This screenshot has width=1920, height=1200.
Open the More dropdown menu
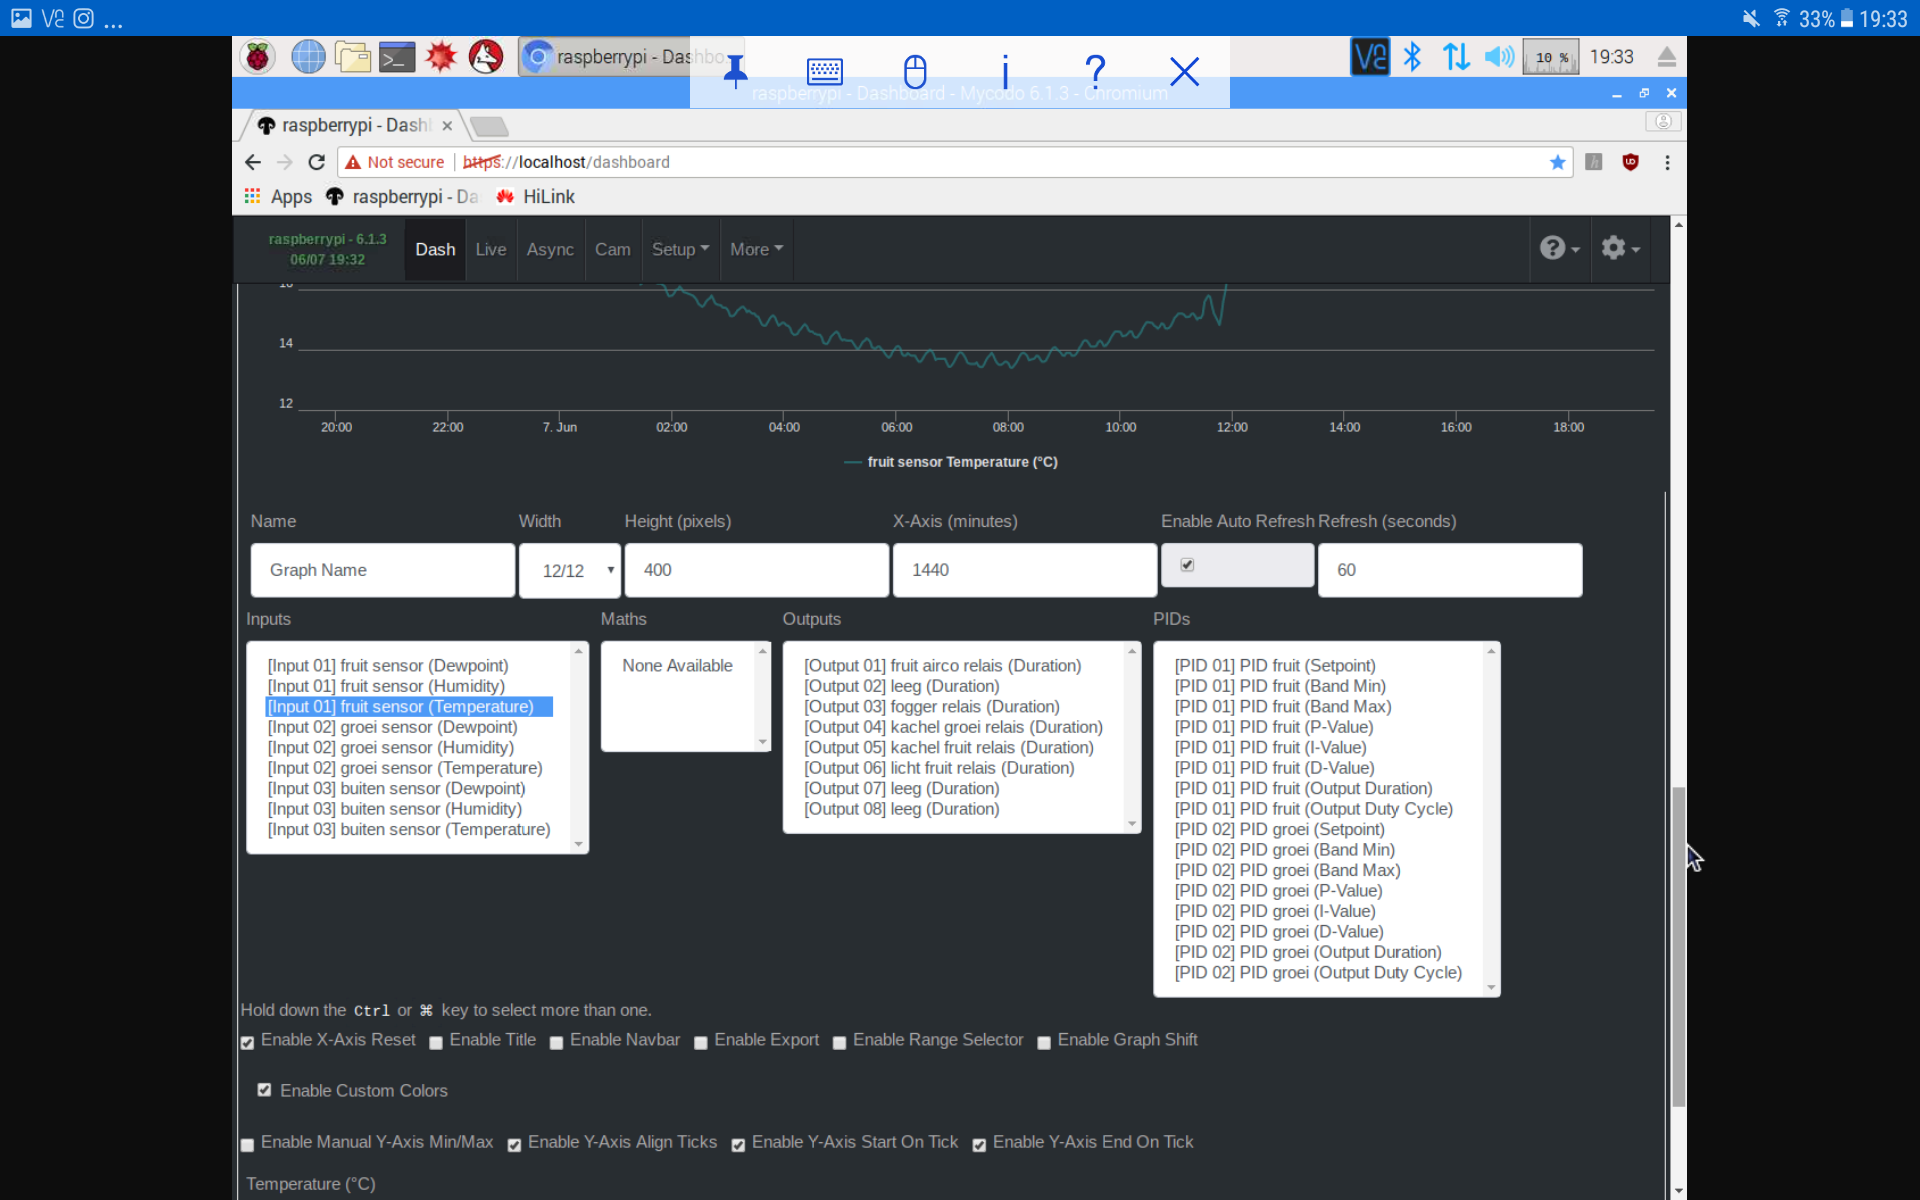coord(756,249)
